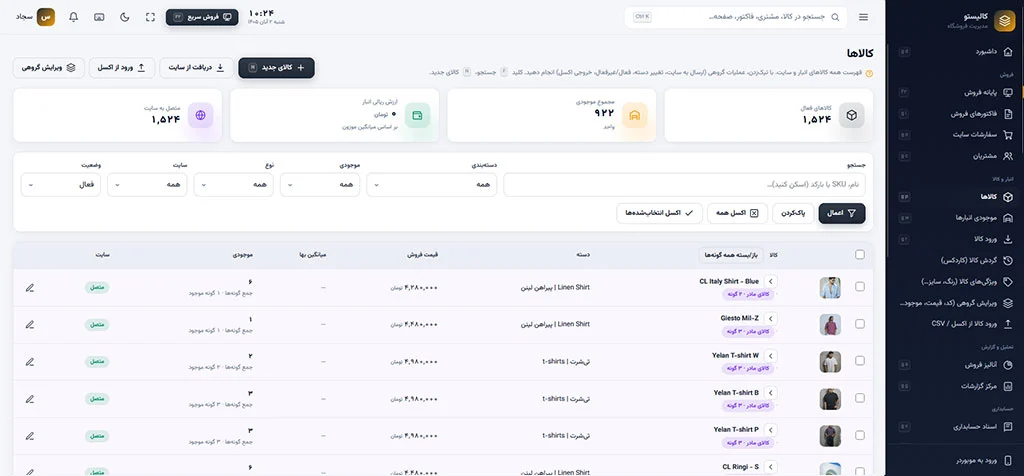This screenshot has height=476, width=1024.
Task: Open آنالیز فروش in the sidebar
Action: click(955, 364)
